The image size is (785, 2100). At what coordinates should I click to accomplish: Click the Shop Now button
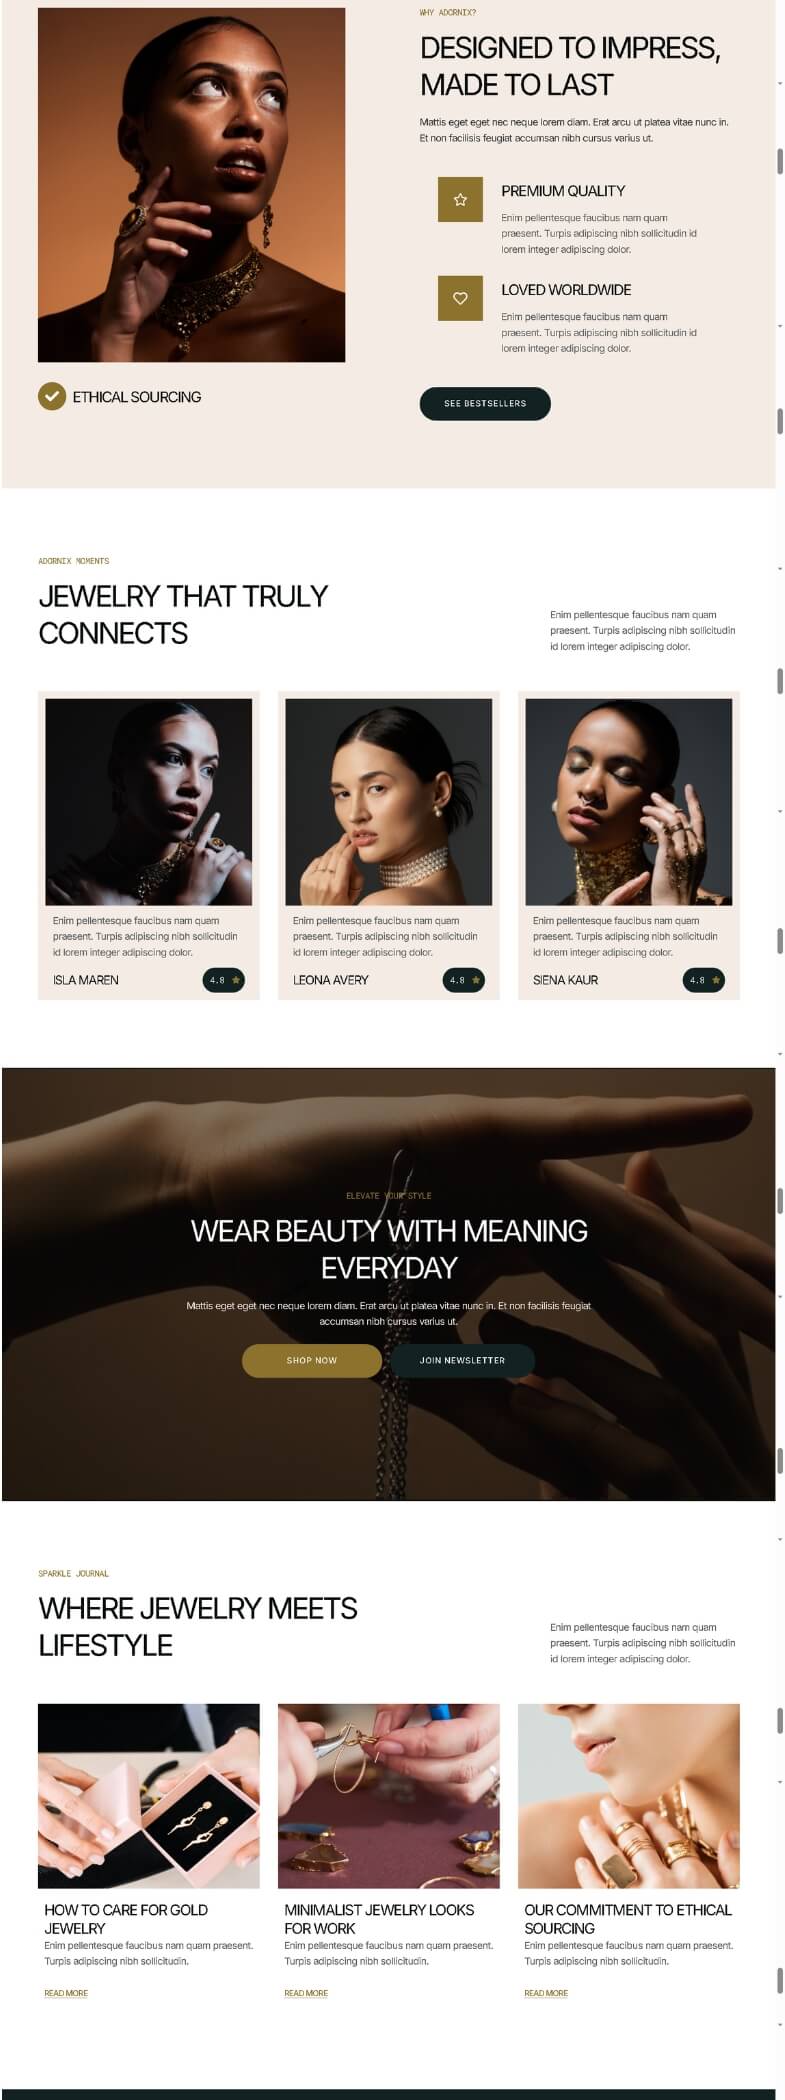pyautogui.click(x=312, y=1360)
